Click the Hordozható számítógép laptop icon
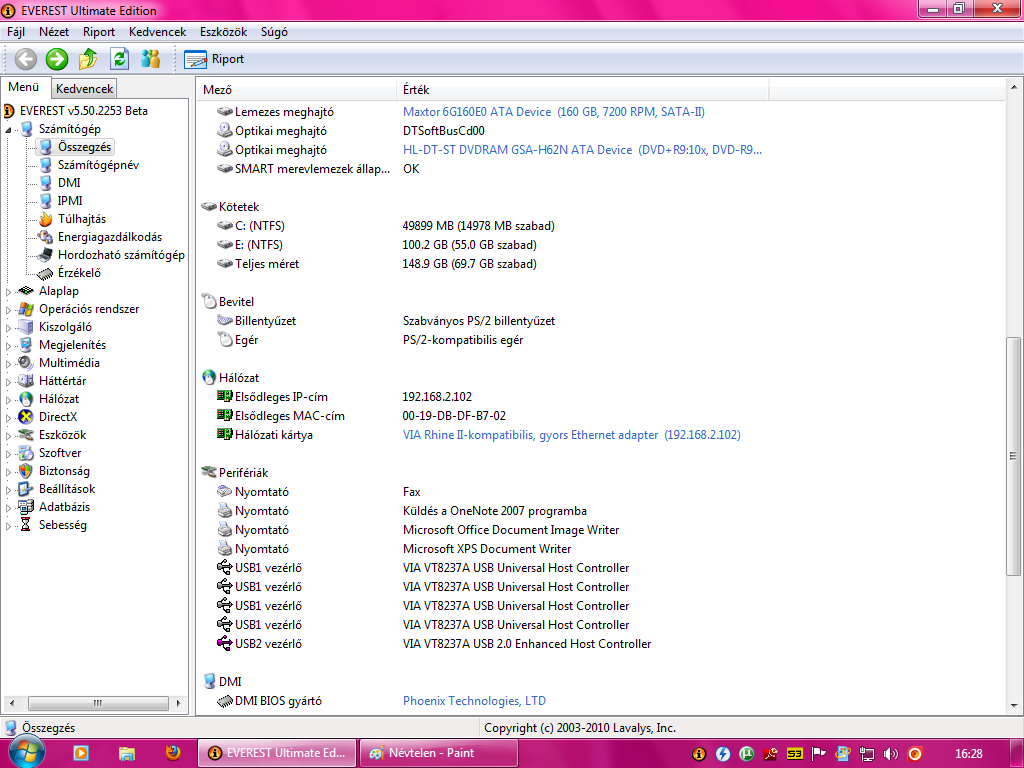 coord(46,255)
